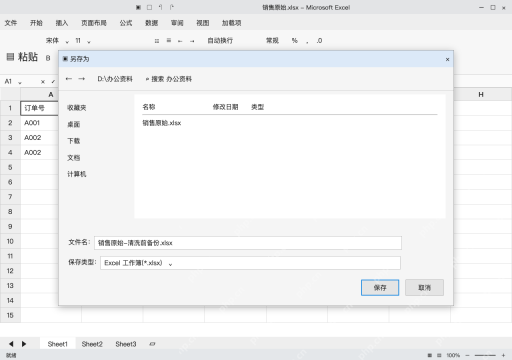Close the Save As (另存为) dialog
Screen dimensions: 512x360
(447, 59)
